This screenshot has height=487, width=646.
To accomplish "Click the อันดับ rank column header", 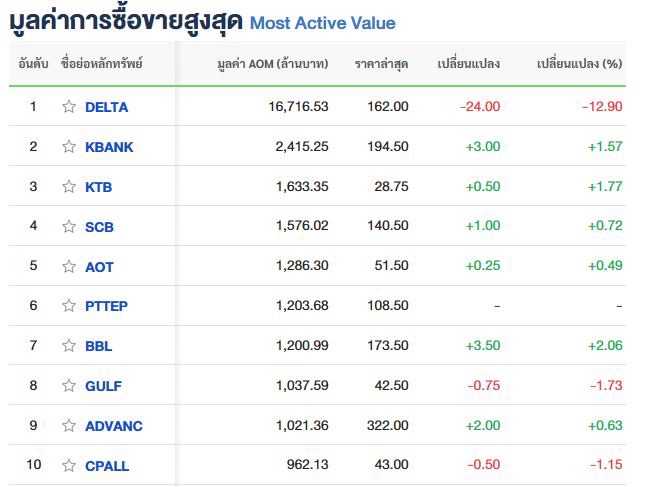I will (x=32, y=64).
